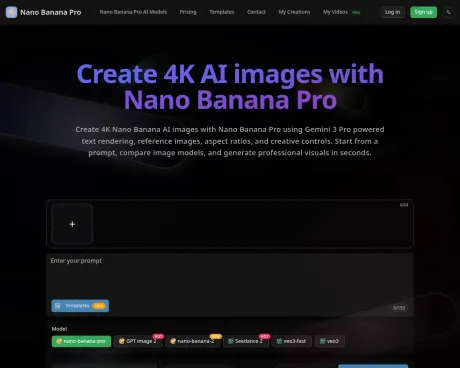Screen dimensions: 460x368
Task: Select the veo3 model
Action: pos(329,341)
